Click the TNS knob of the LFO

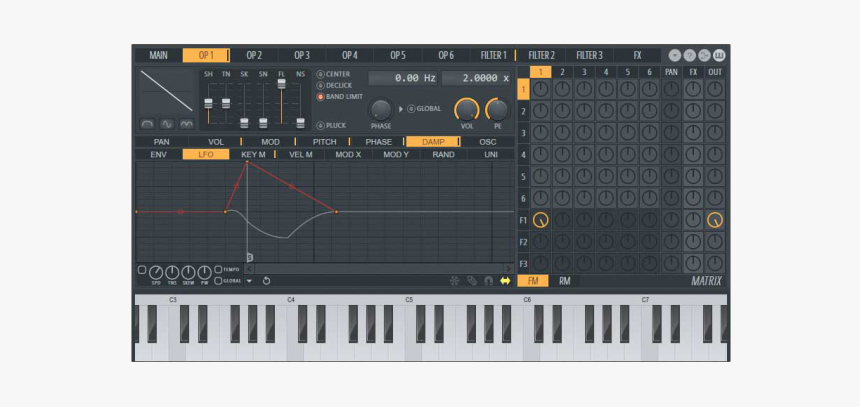(x=172, y=272)
